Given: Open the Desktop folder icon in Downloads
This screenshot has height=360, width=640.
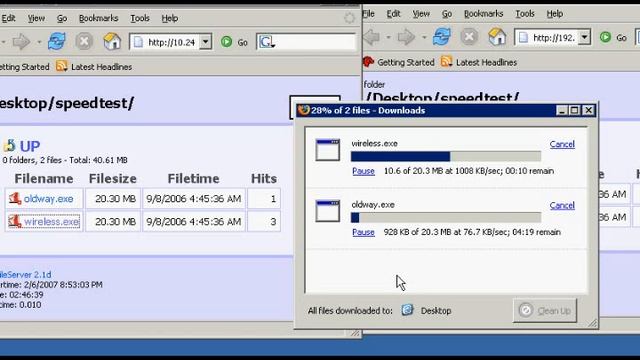Looking at the screenshot, I should pyautogui.click(x=407, y=310).
